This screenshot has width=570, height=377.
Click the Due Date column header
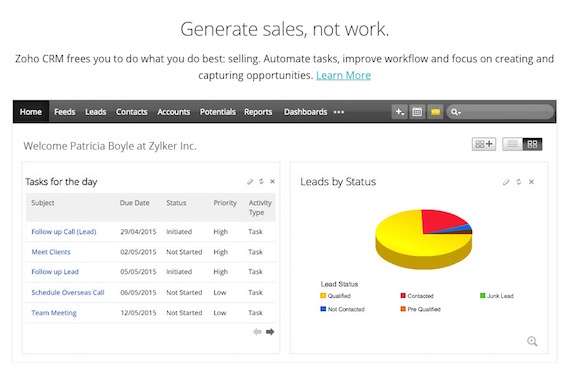coord(135,203)
